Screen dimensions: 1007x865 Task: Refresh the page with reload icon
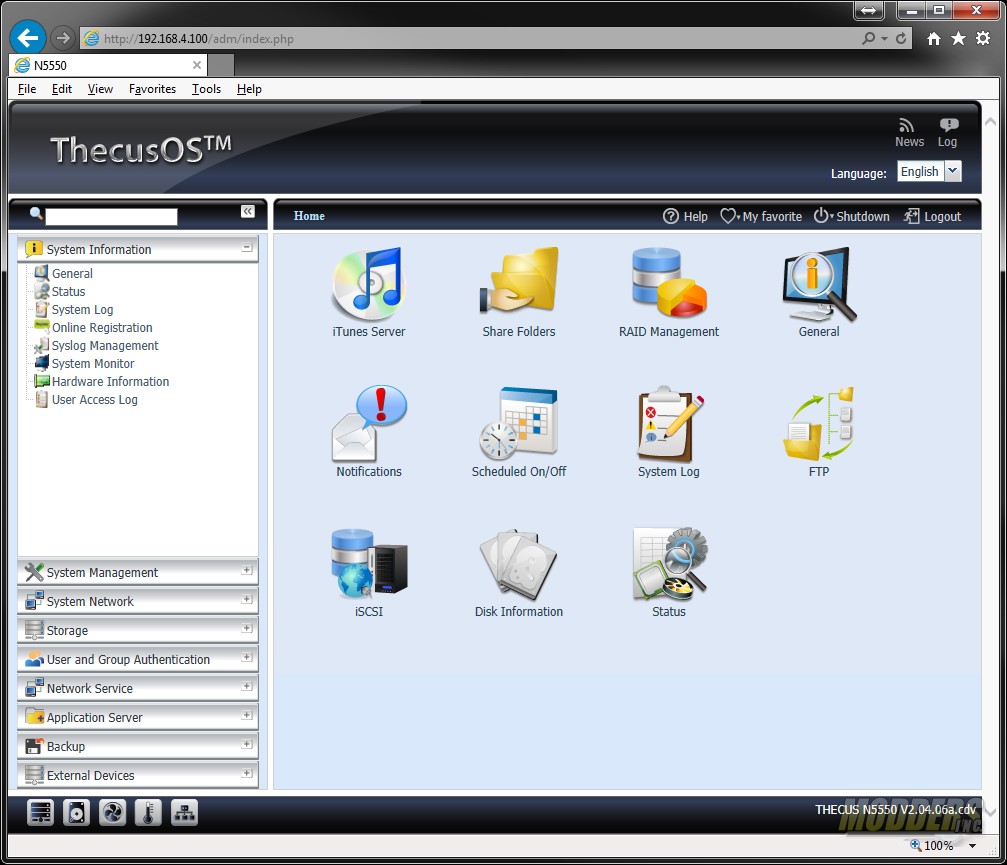point(901,39)
